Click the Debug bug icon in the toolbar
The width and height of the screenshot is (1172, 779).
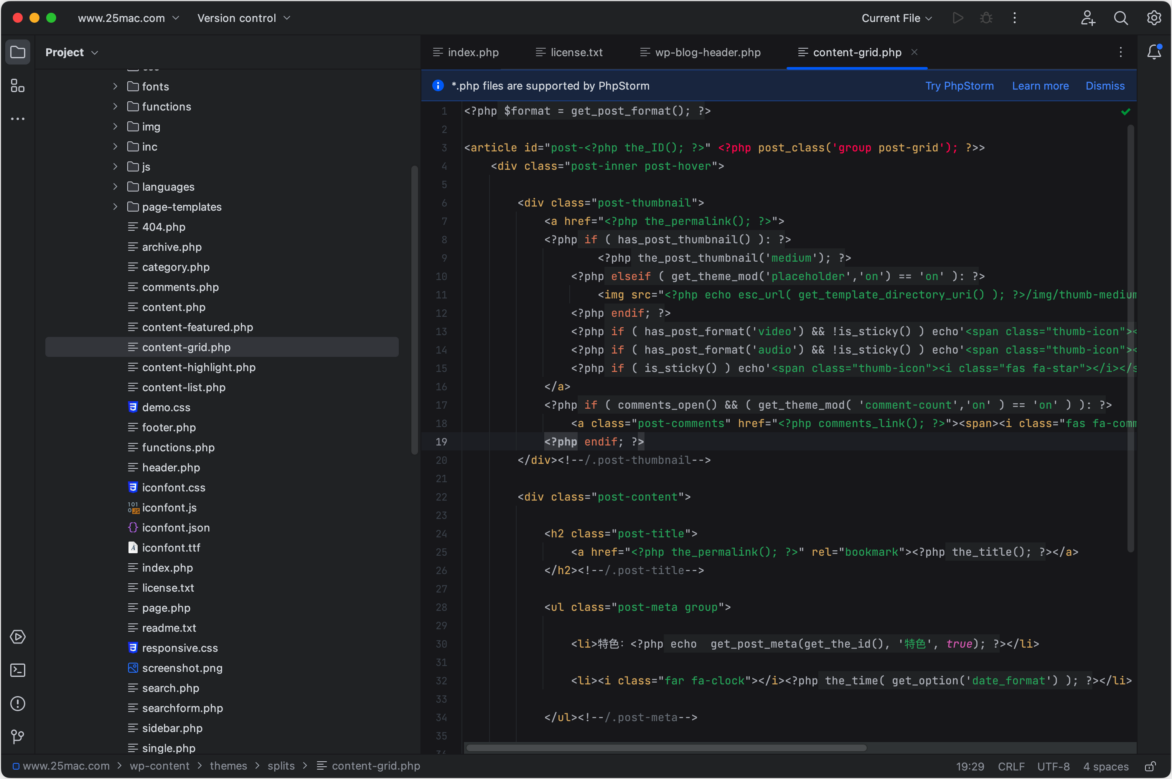coord(986,18)
